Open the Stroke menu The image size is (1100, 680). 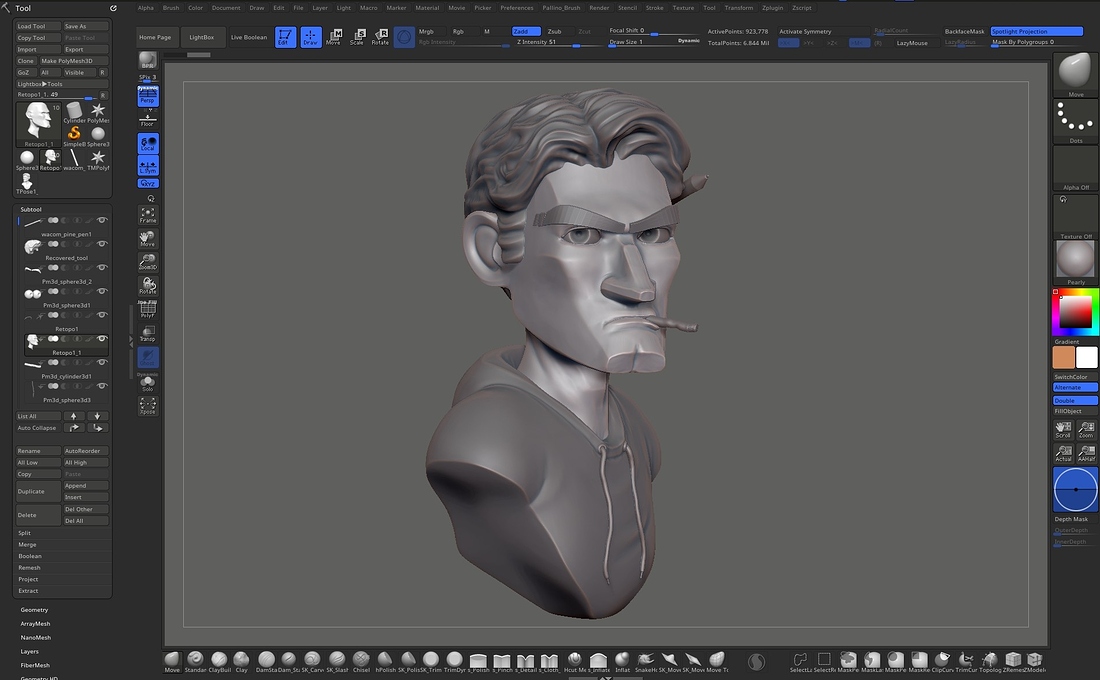(655, 8)
